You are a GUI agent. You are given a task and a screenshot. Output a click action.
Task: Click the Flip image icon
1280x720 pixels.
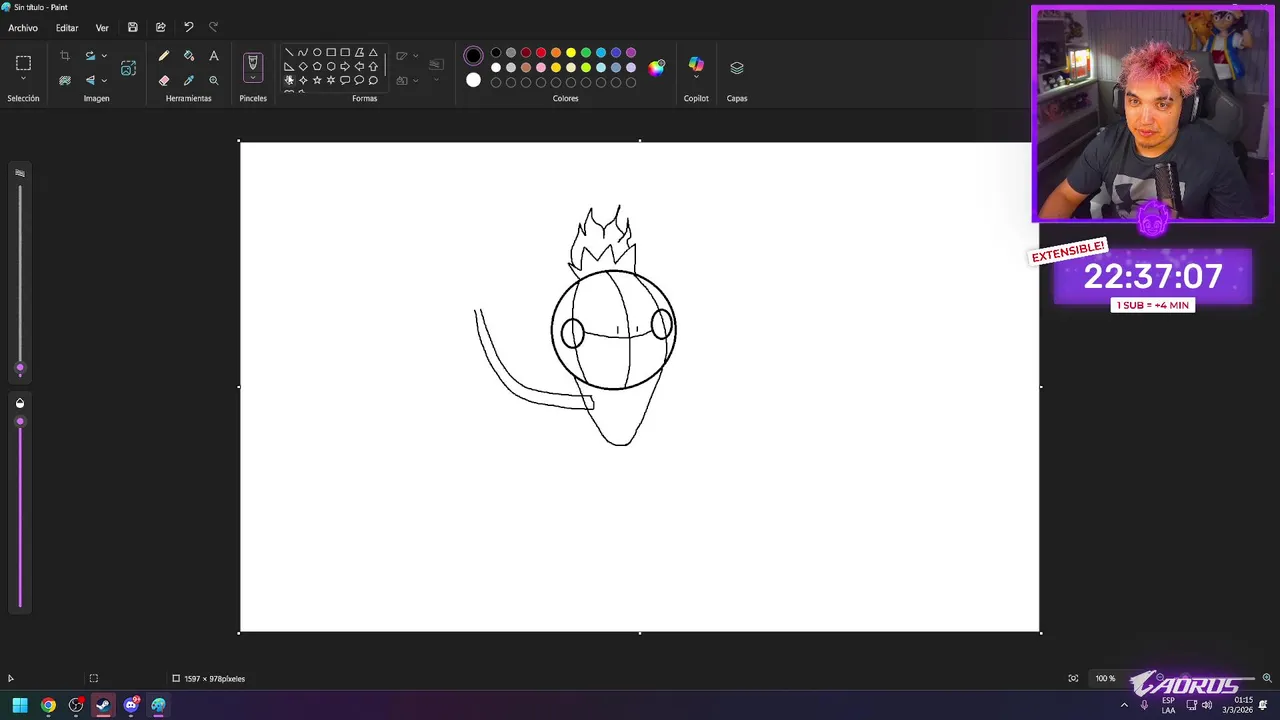click(x=90, y=80)
